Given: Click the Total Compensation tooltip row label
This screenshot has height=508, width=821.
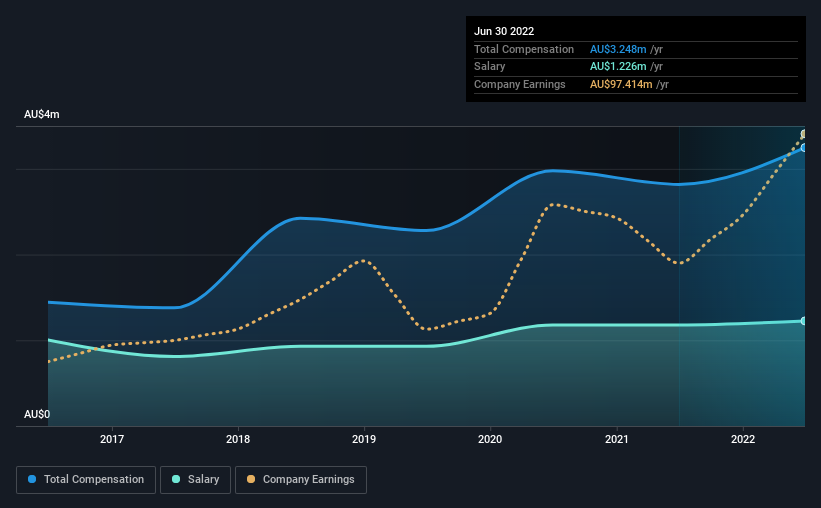Looking at the screenshot, I should [524, 49].
